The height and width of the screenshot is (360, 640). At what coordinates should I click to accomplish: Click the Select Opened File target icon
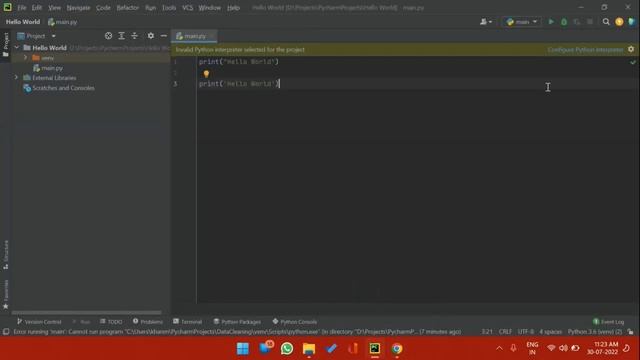(108, 36)
